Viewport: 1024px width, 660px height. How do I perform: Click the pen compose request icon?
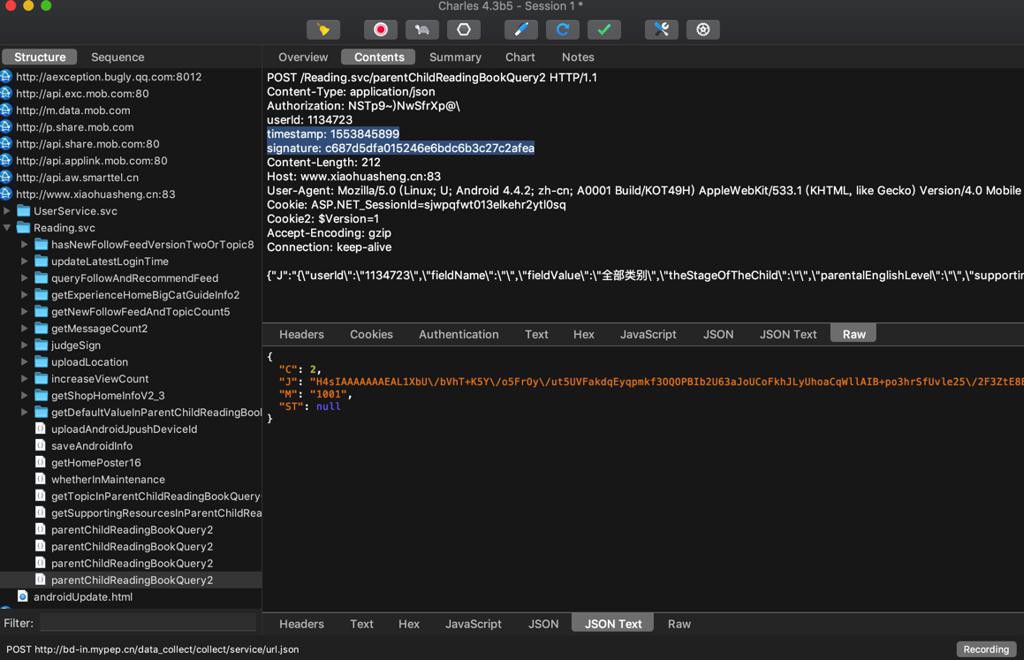(x=520, y=30)
